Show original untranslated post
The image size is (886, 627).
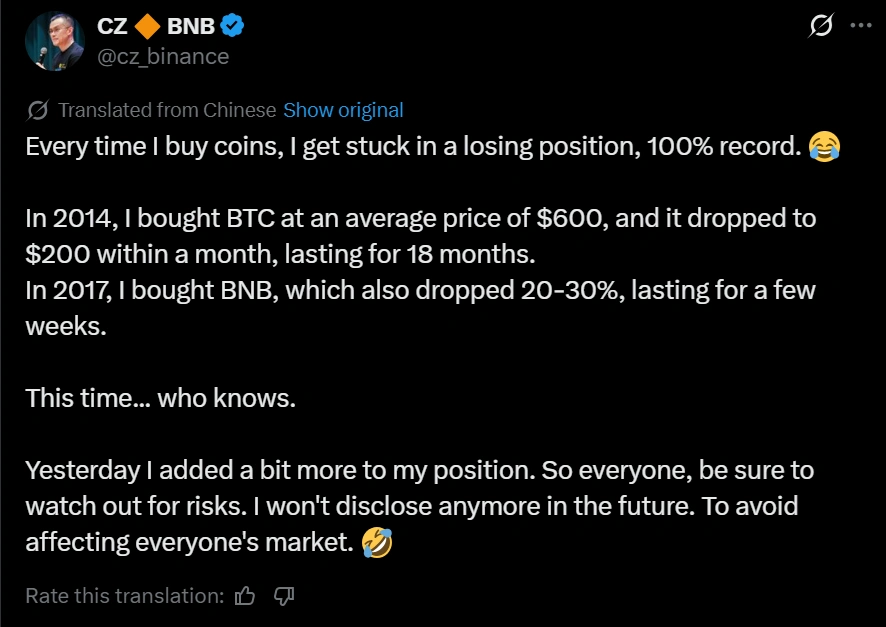click(x=343, y=110)
